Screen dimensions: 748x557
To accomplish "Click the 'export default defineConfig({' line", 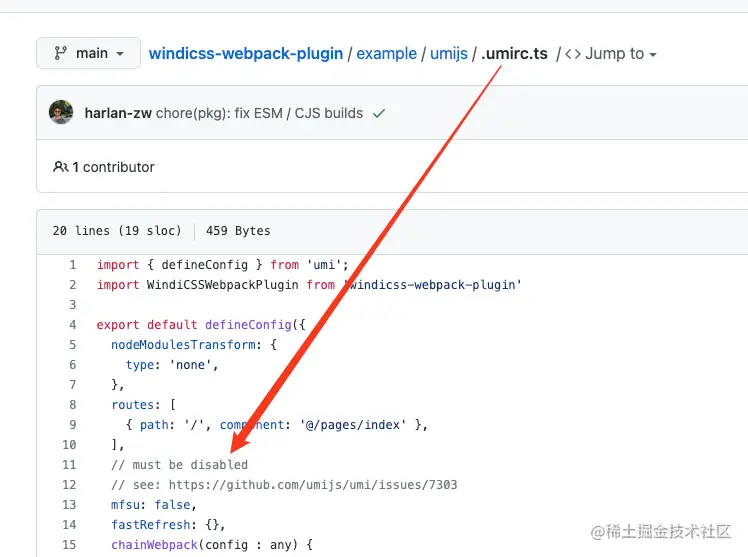I will (201, 325).
